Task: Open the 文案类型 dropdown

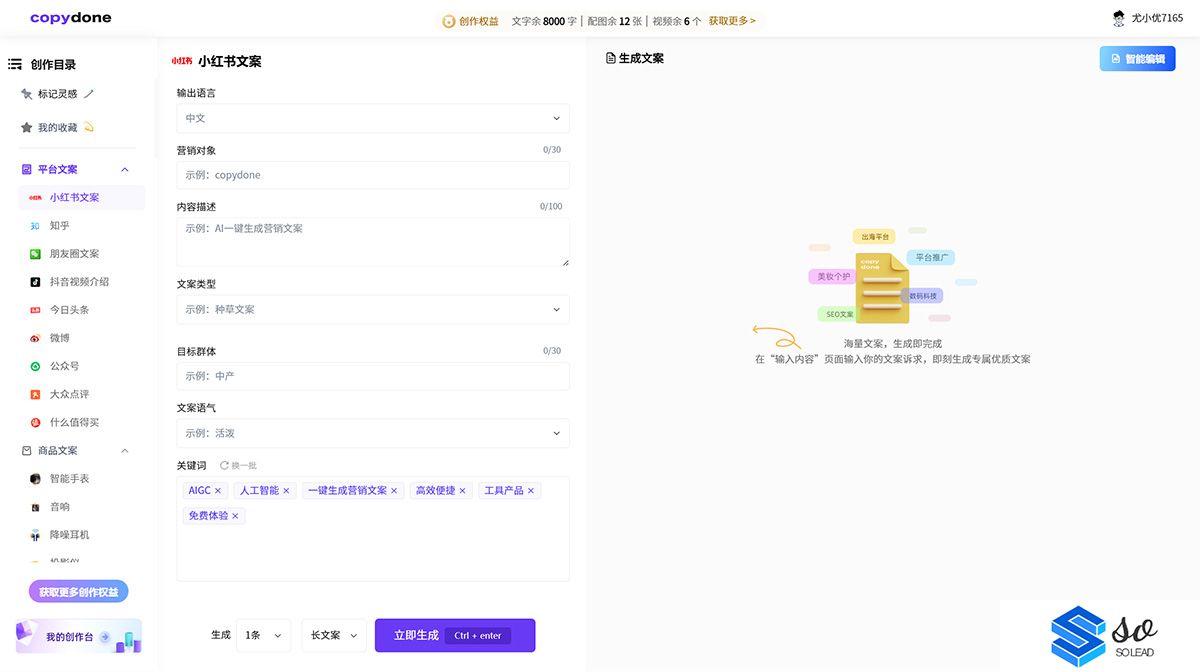Action: tap(373, 309)
